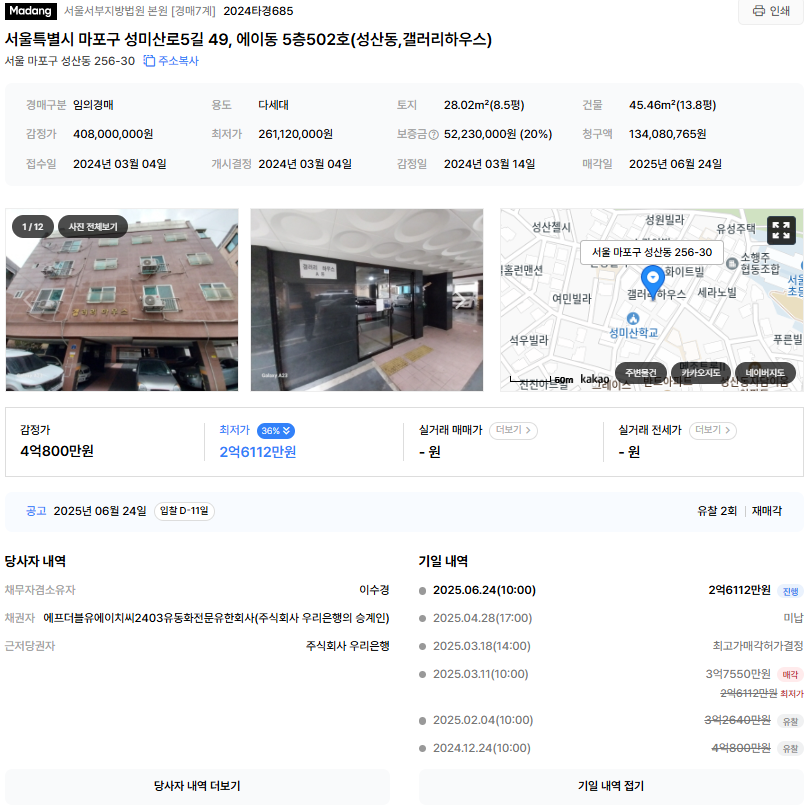Open 네이버지도 map link
Screen dimensions: 807x805
765,372
